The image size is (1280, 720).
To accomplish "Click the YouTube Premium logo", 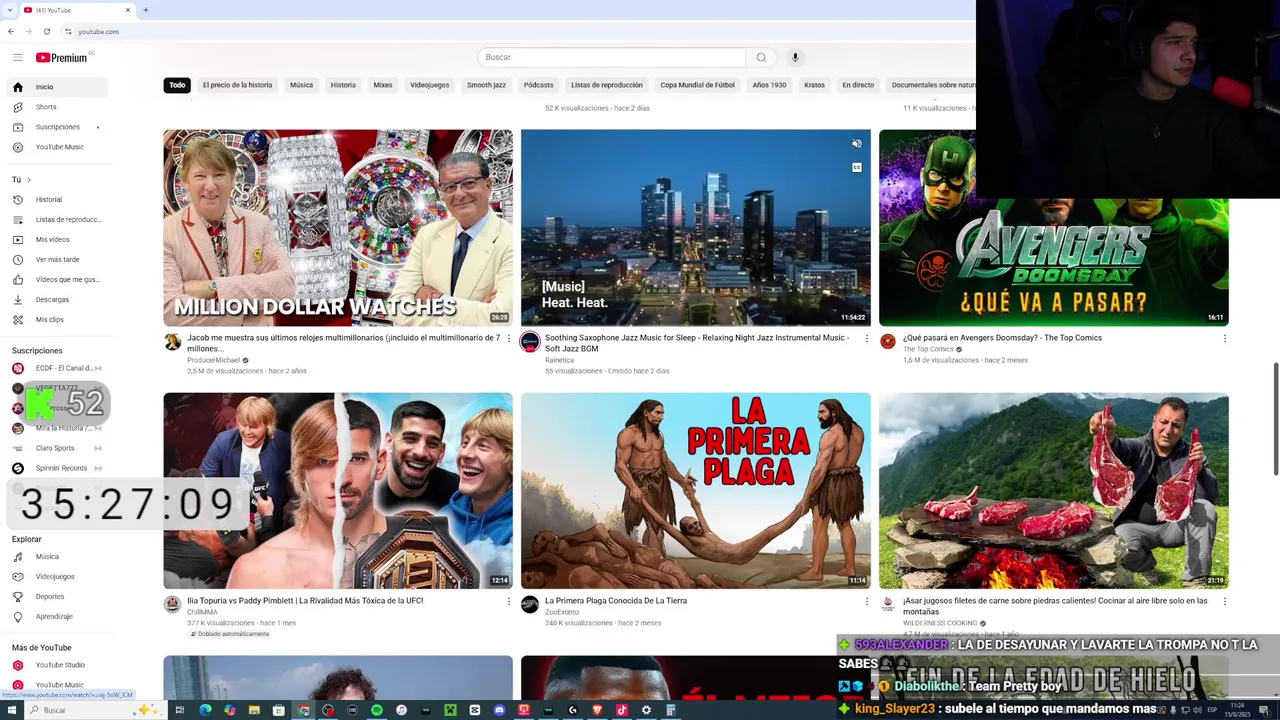I will pyautogui.click(x=62, y=57).
